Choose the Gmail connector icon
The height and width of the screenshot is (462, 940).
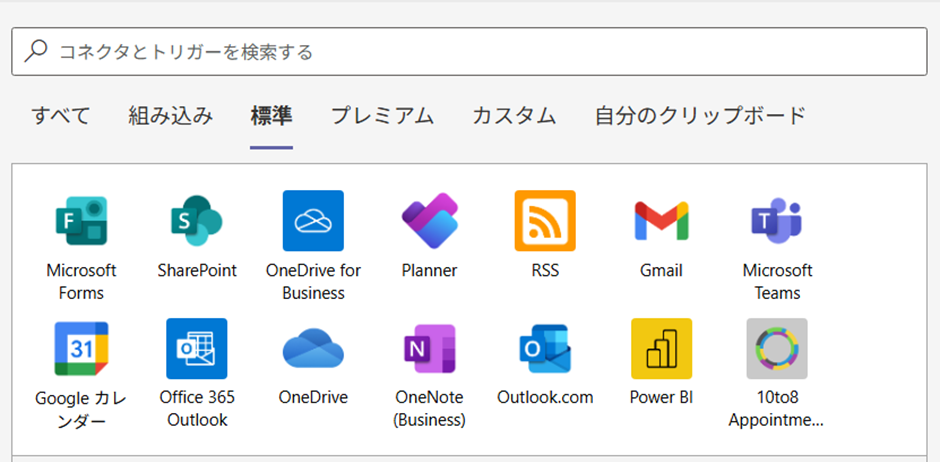point(661,221)
